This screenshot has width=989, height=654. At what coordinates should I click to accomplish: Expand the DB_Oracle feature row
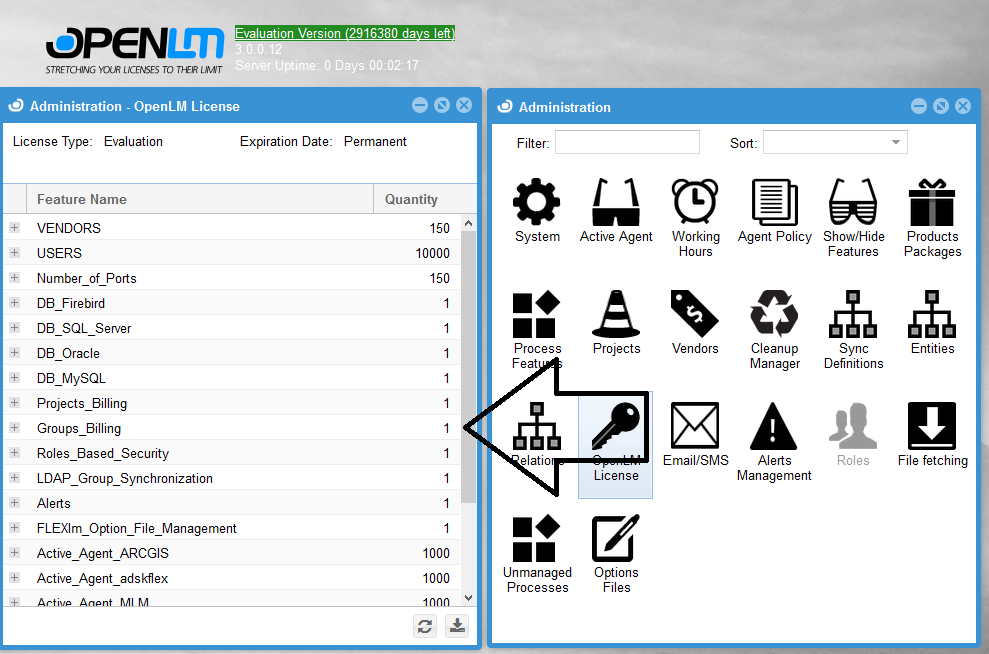(15, 353)
